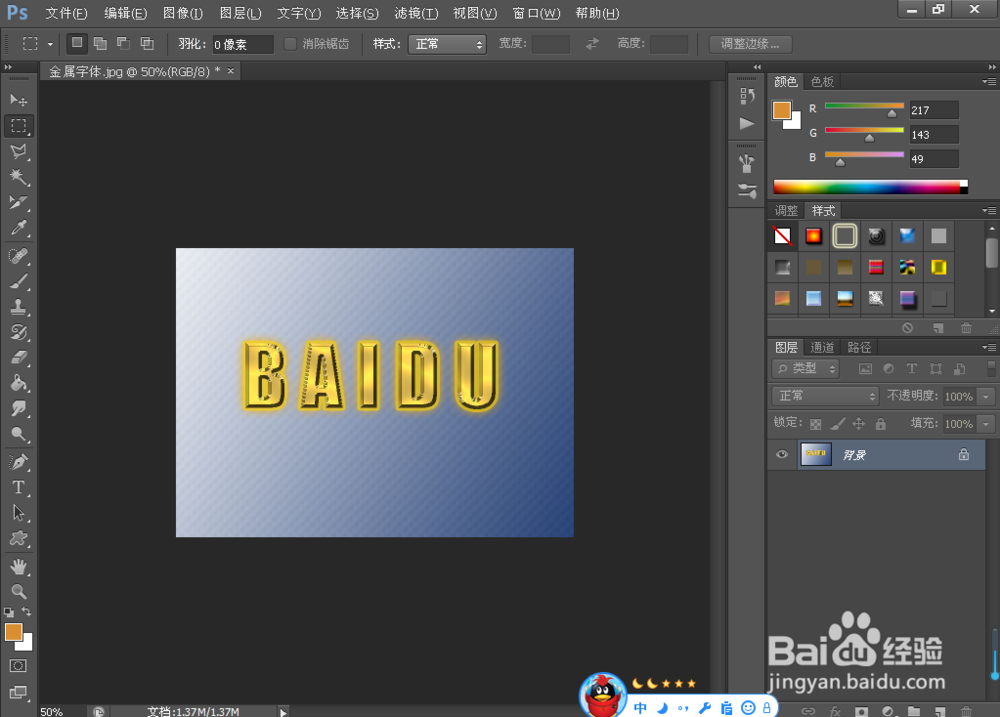This screenshot has width=1000, height=717.
Task: Select the Custom Shape tool
Action: [x=18, y=539]
